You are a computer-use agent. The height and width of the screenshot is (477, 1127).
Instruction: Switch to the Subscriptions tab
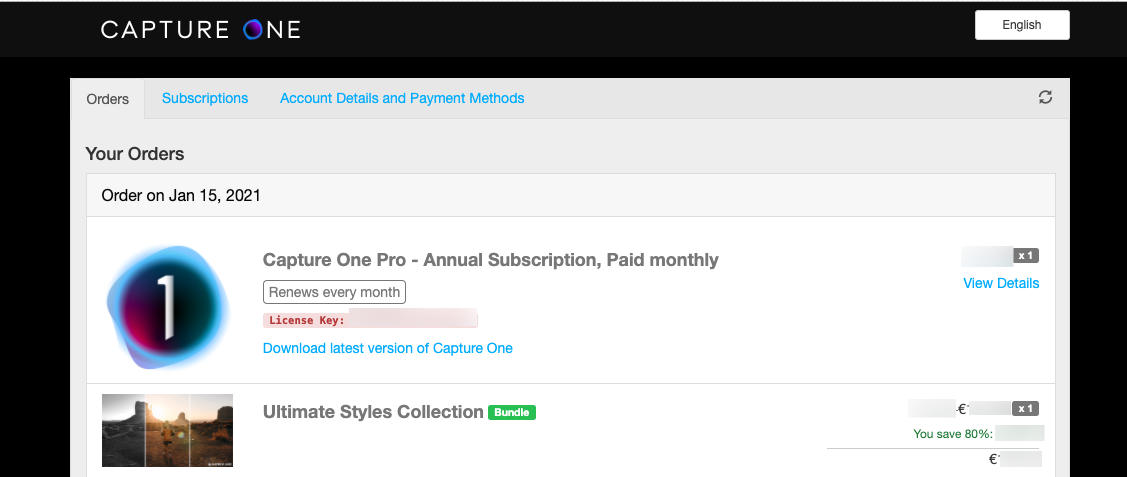click(205, 98)
